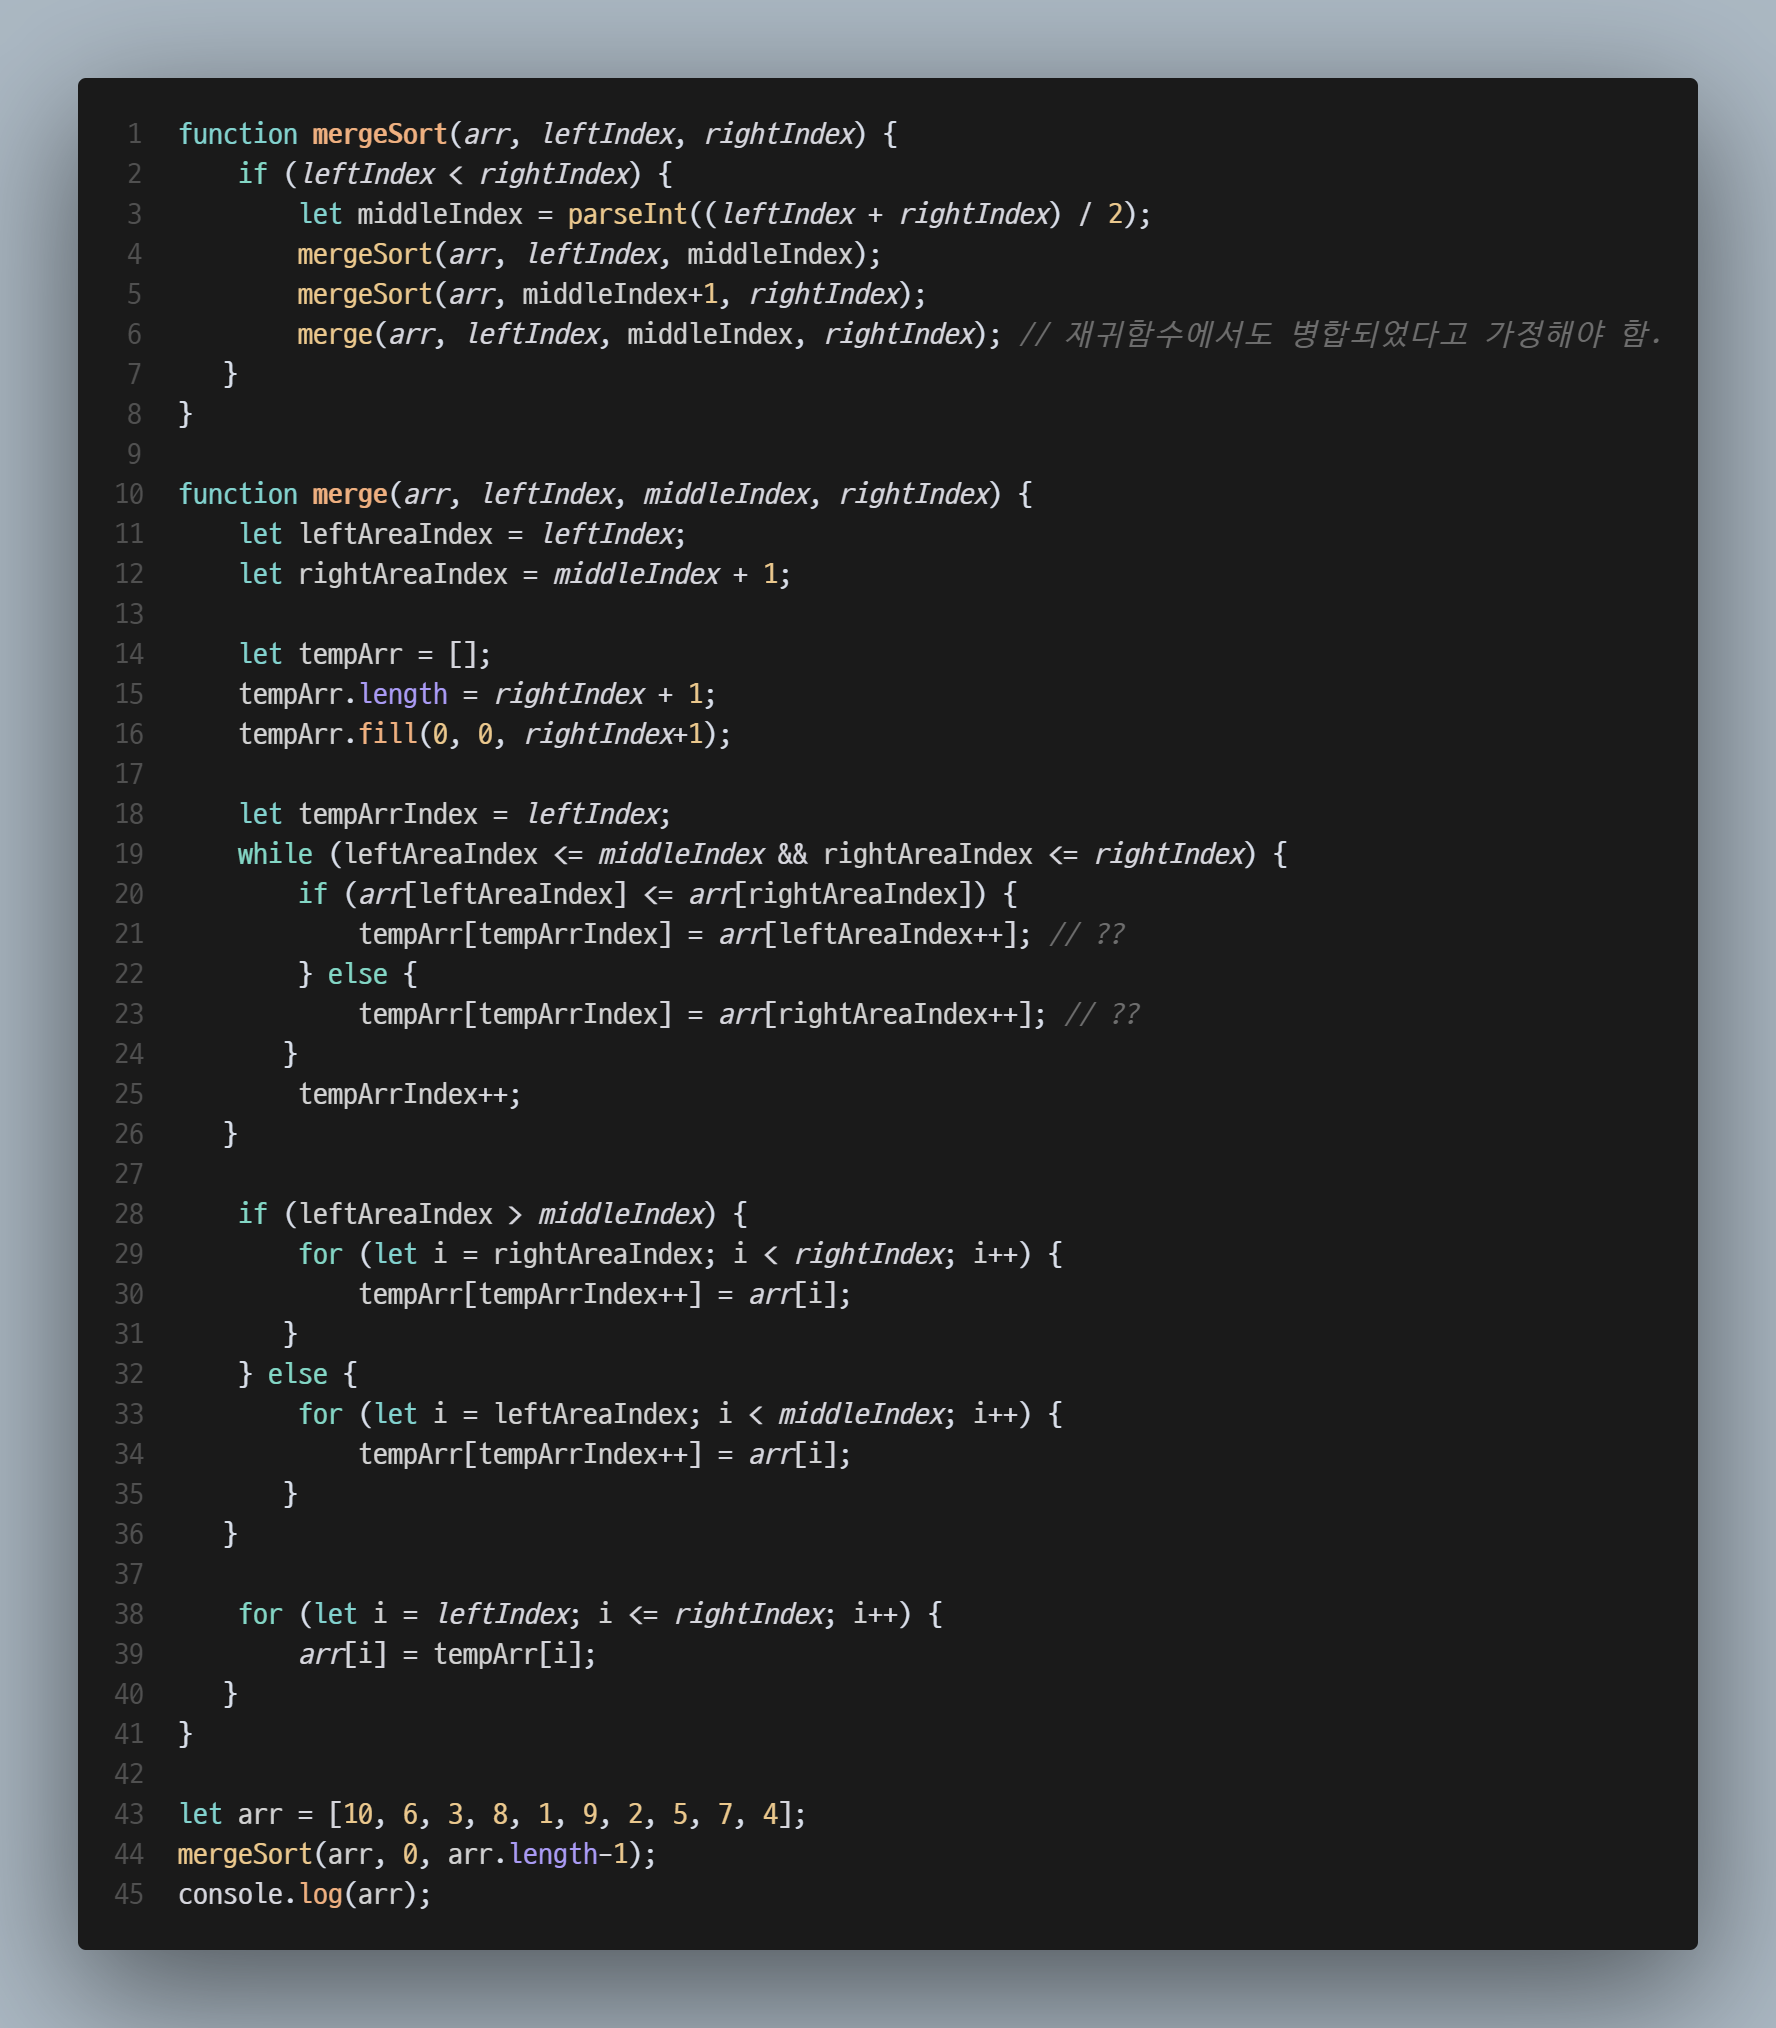
Task: Click the "if" keyword on line 28
Action: [253, 1214]
